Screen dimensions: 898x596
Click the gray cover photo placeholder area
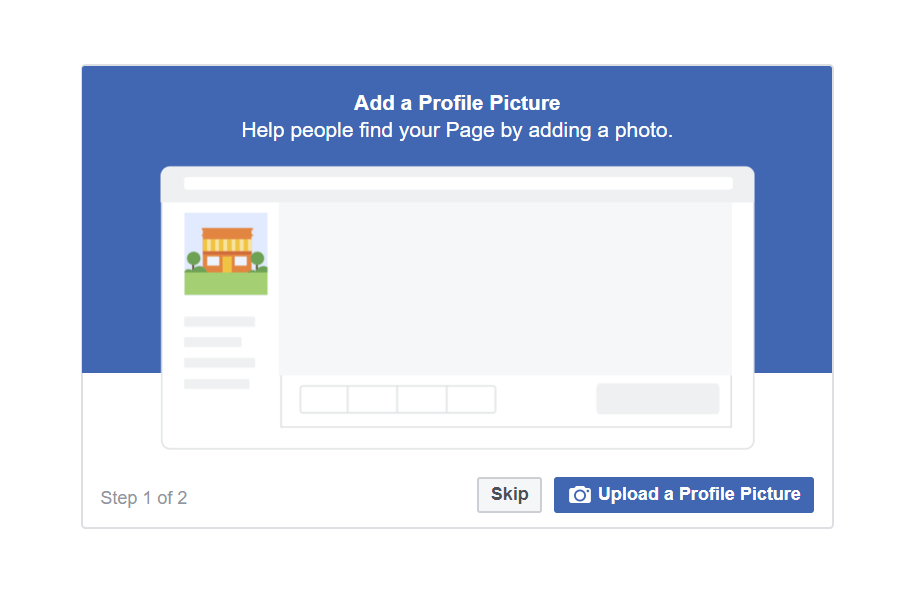tap(506, 289)
